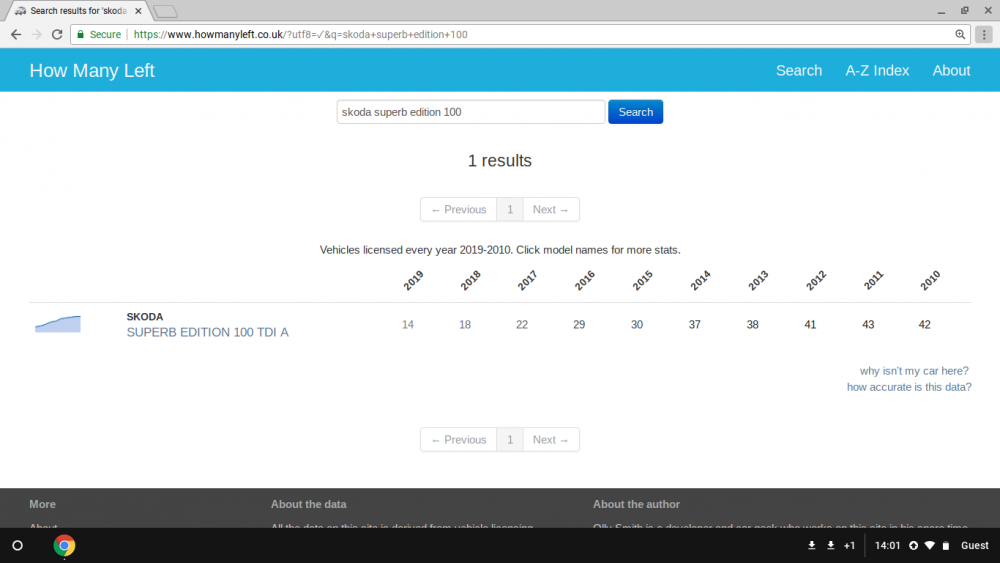Screen dimensions: 1000x563
Task: Click the 2014 value 37
Action: (x=695, y=325)
